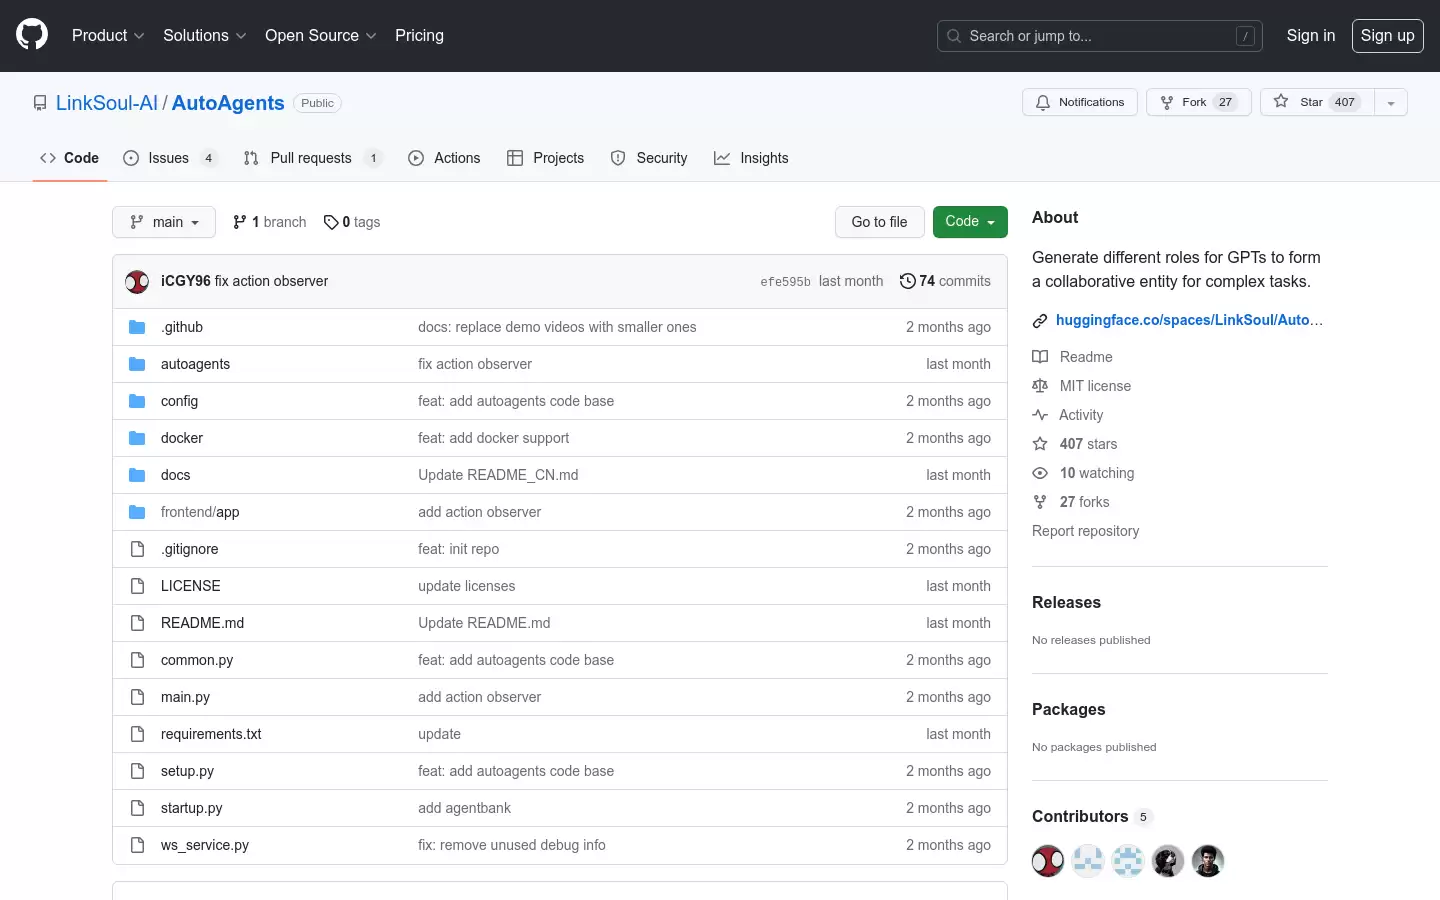Click the Notifications bell button
The width and height of the screenshot is (1440, 900).
click(x=1080, y=102)
